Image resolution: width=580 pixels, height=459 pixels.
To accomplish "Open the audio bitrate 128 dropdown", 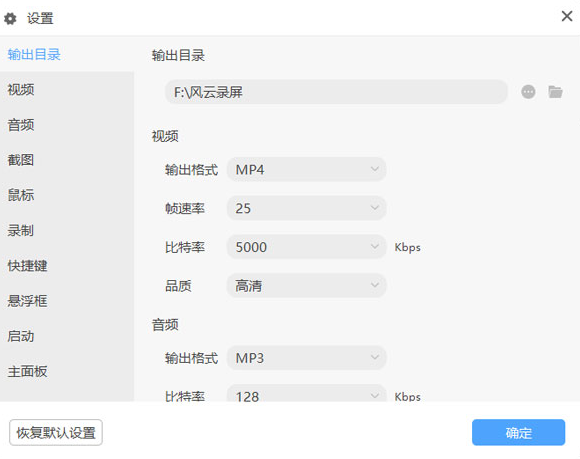I will click(x=306, y=393).
